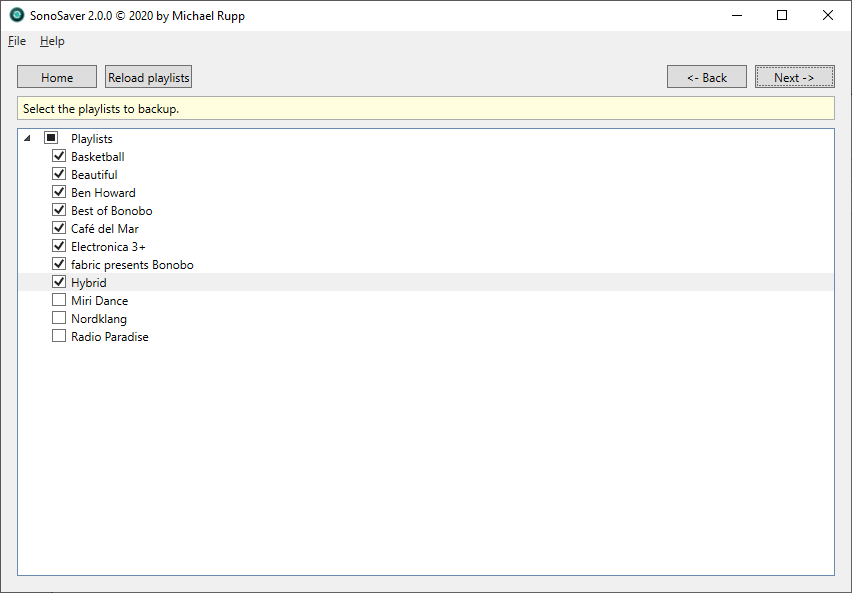852x593 pixels.
Task: Select the Radio Paradise playlist checkbox
Action: tap(58, 335)
